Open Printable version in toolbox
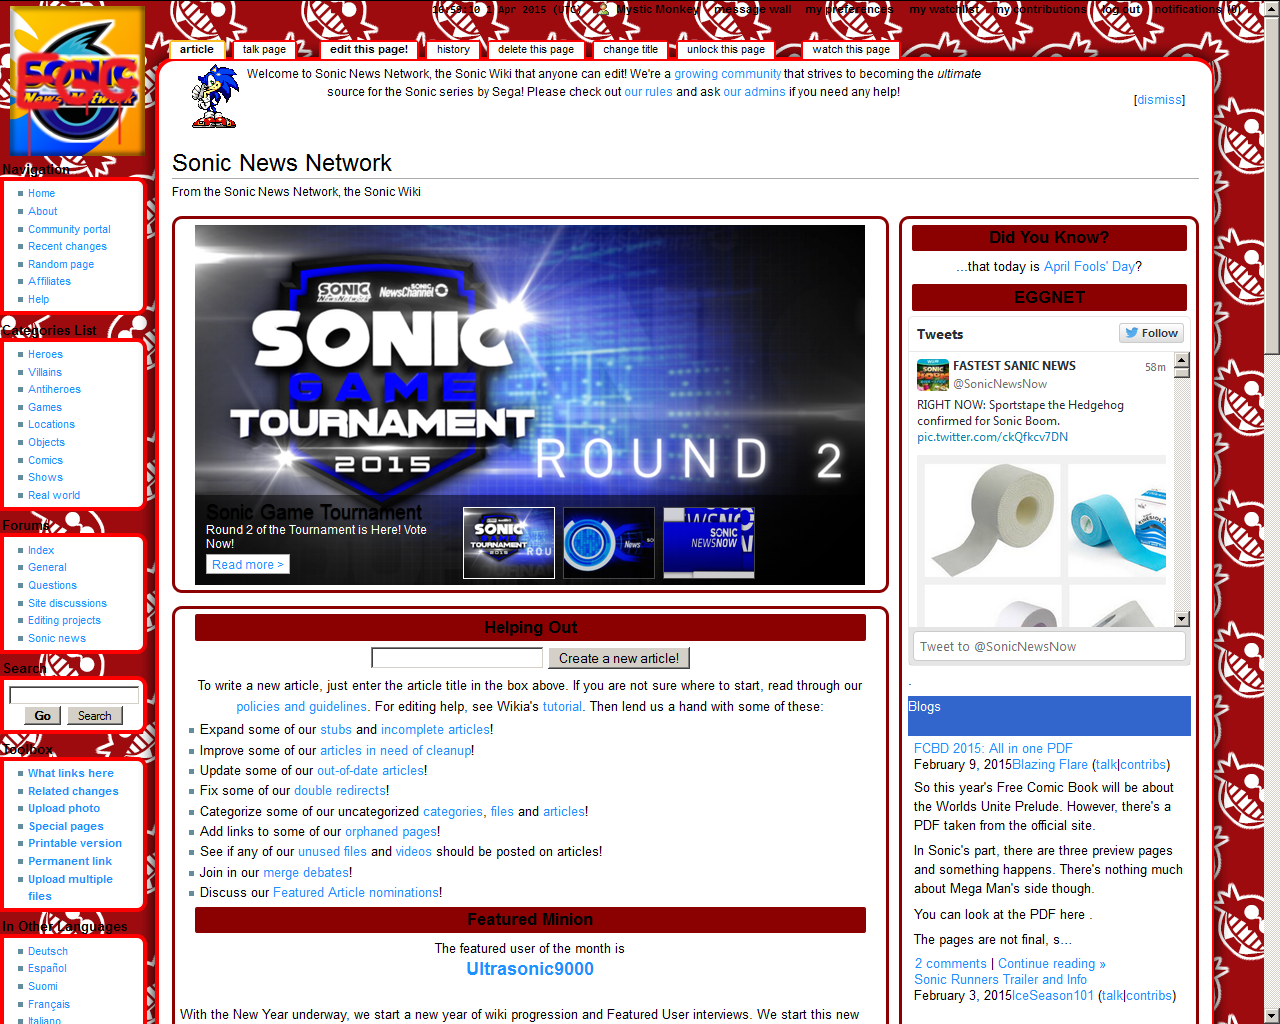1280x1024 pixels. 75,844
